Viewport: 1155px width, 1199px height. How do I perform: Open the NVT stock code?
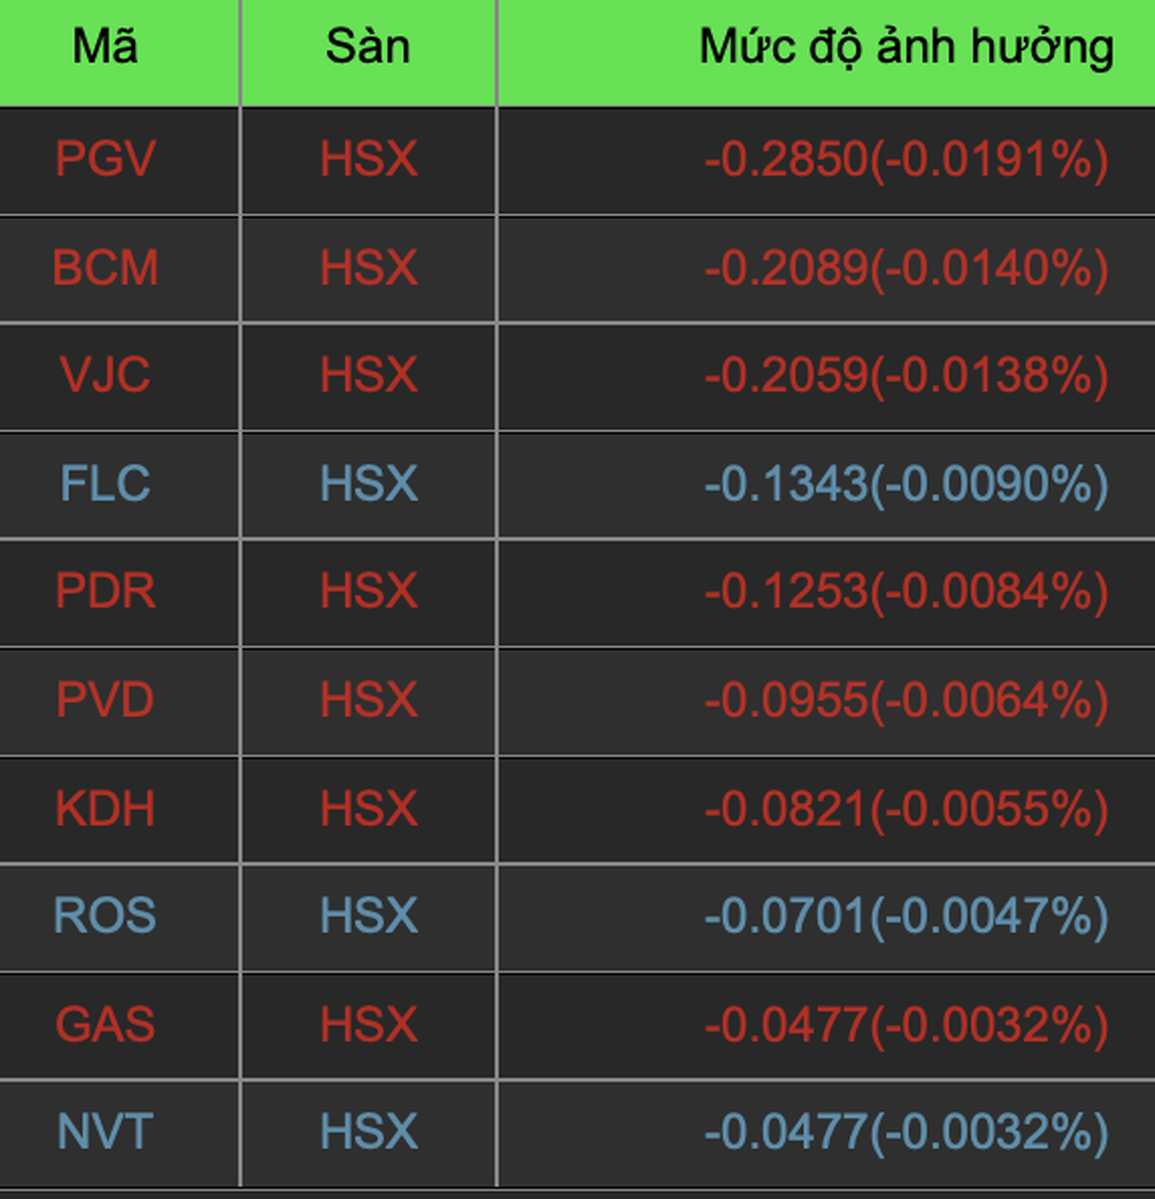(105, 1132)
